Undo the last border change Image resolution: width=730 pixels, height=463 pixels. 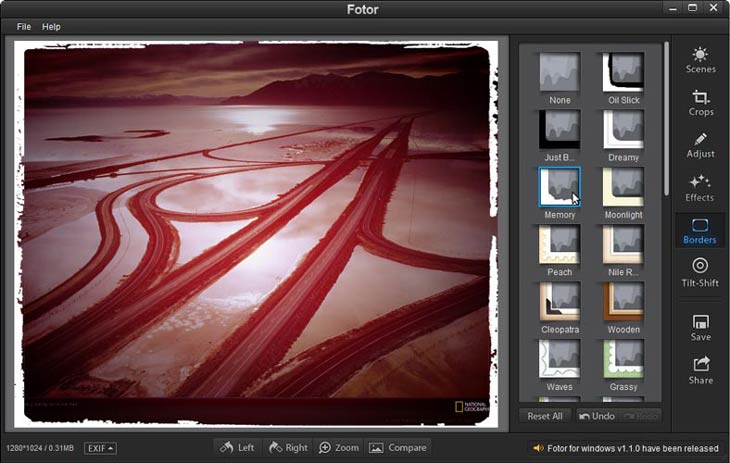tap(597, 416)
